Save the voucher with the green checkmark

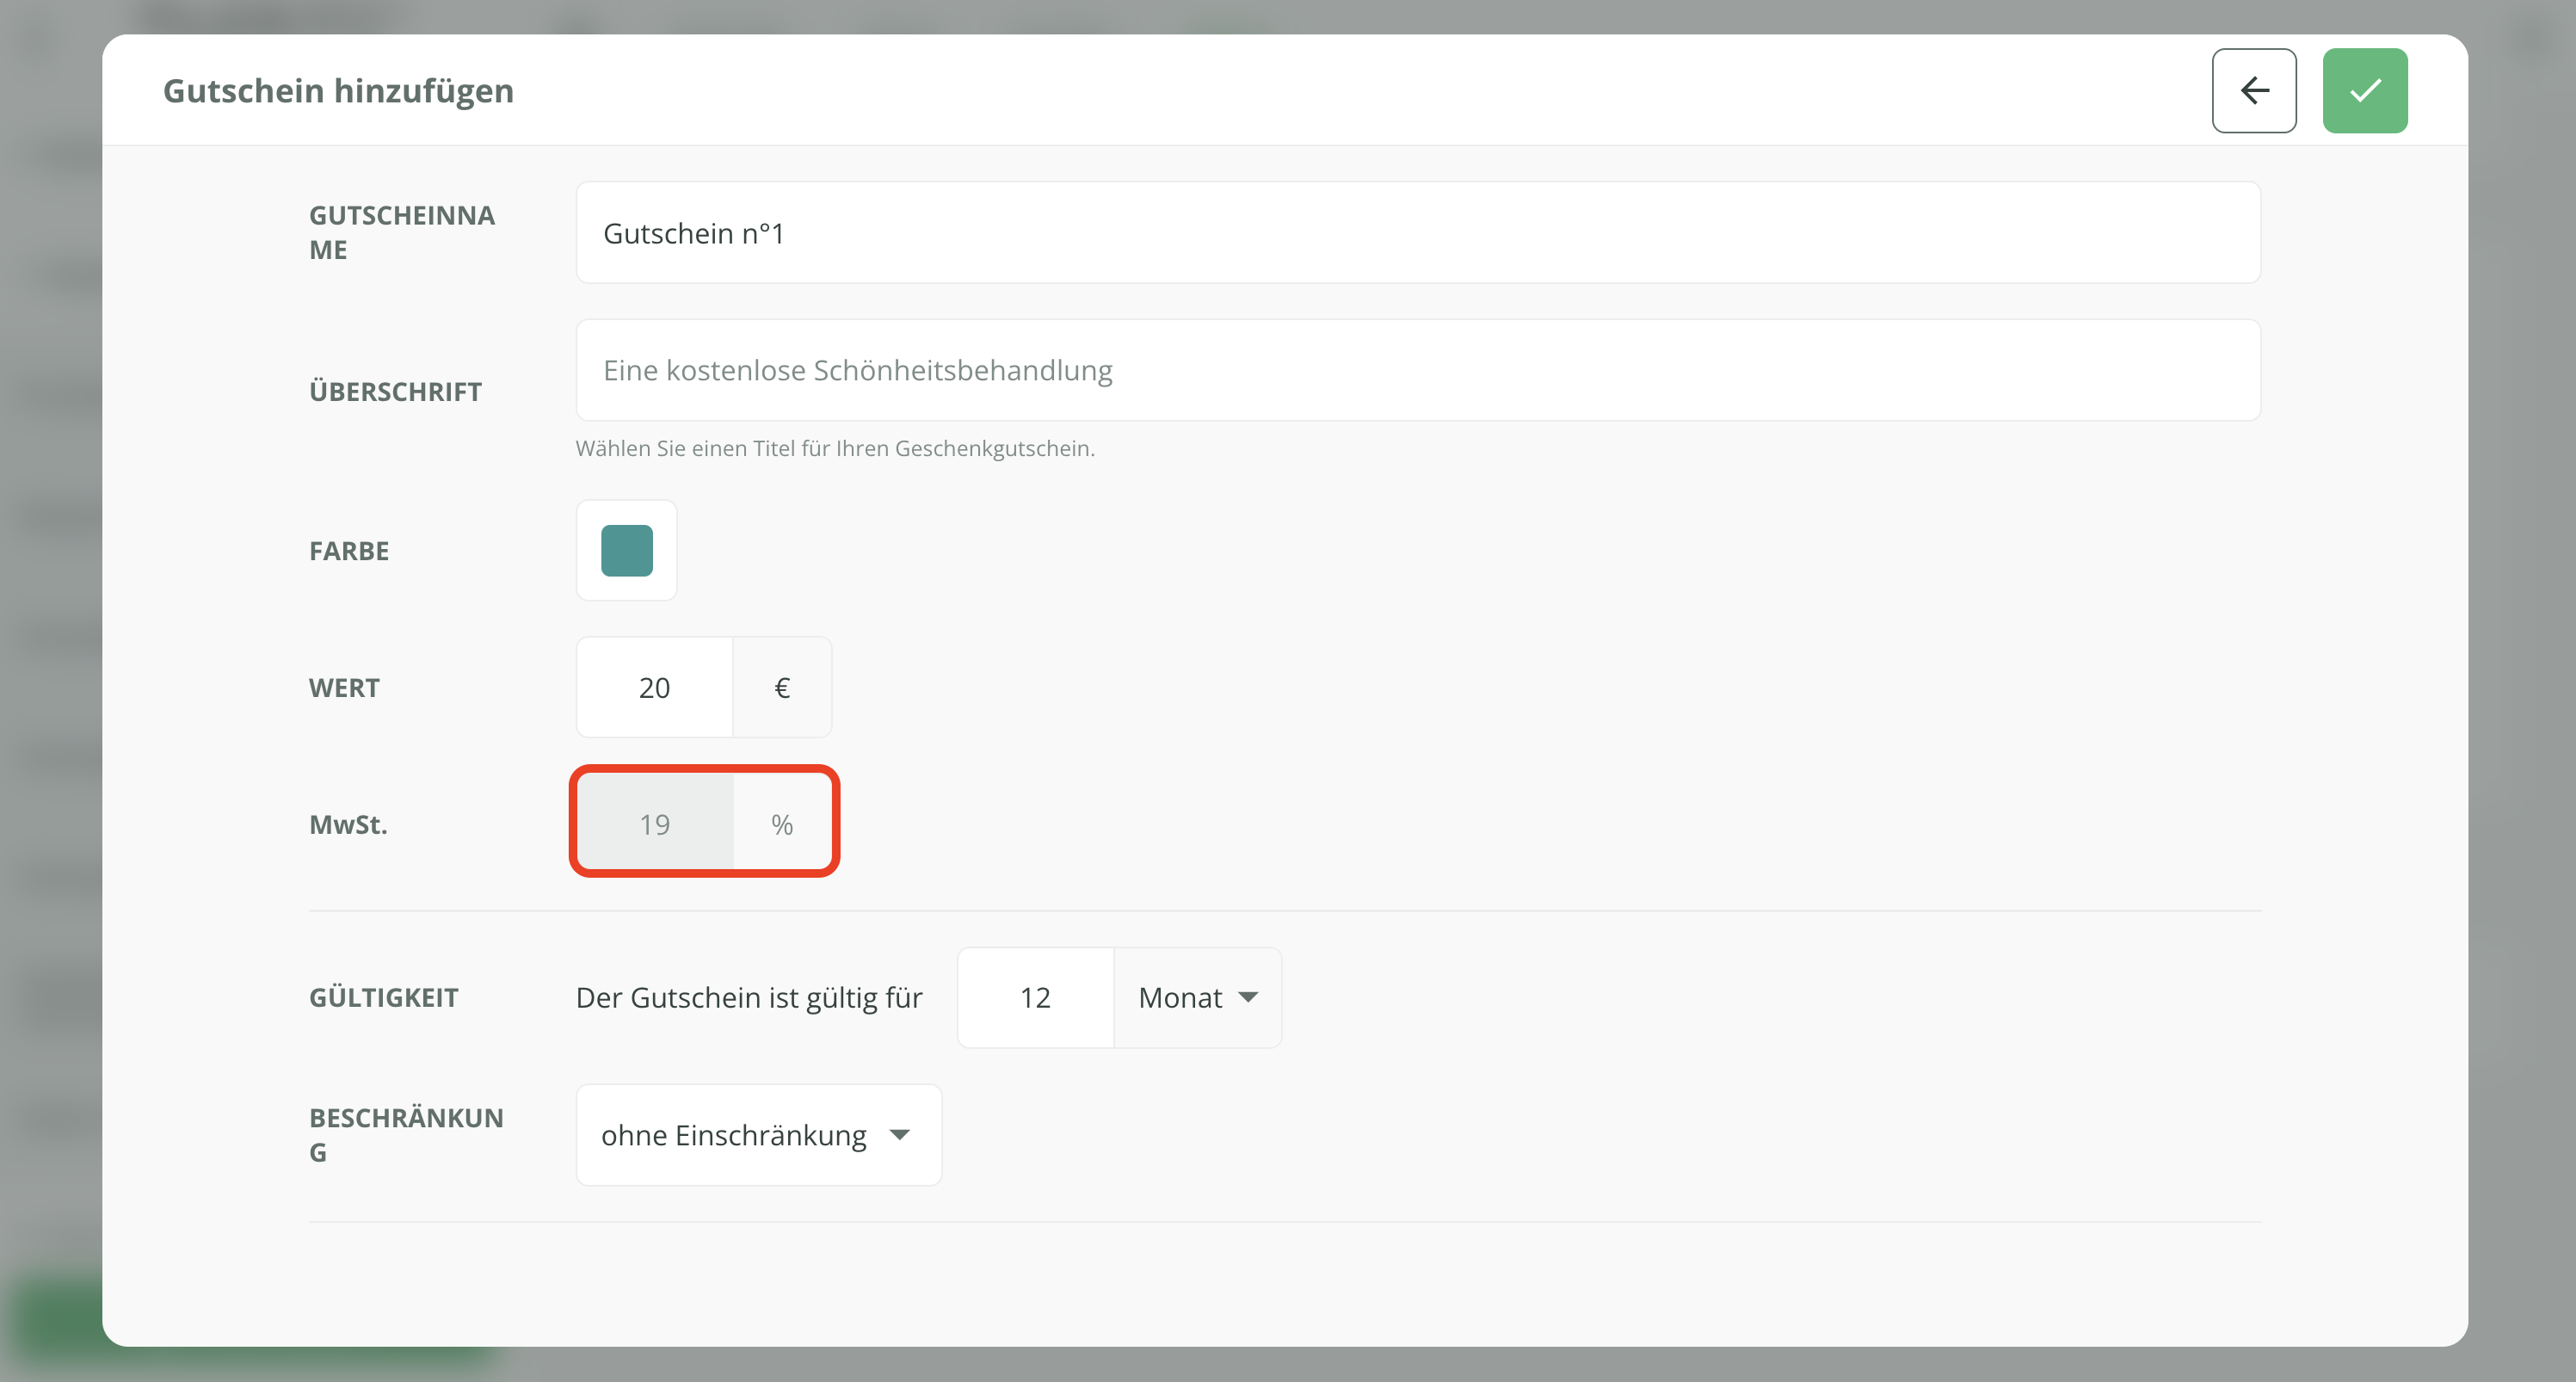pyautogui.click(x=2364, y=90)
